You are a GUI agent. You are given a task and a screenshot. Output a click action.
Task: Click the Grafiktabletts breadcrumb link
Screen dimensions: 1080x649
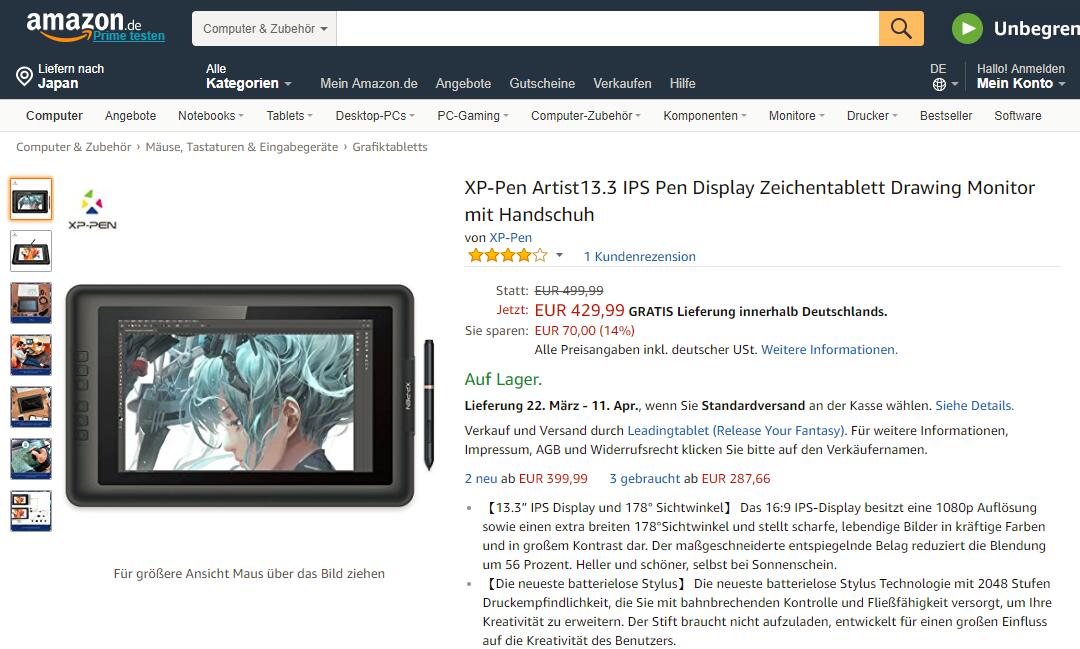(390, 147)
